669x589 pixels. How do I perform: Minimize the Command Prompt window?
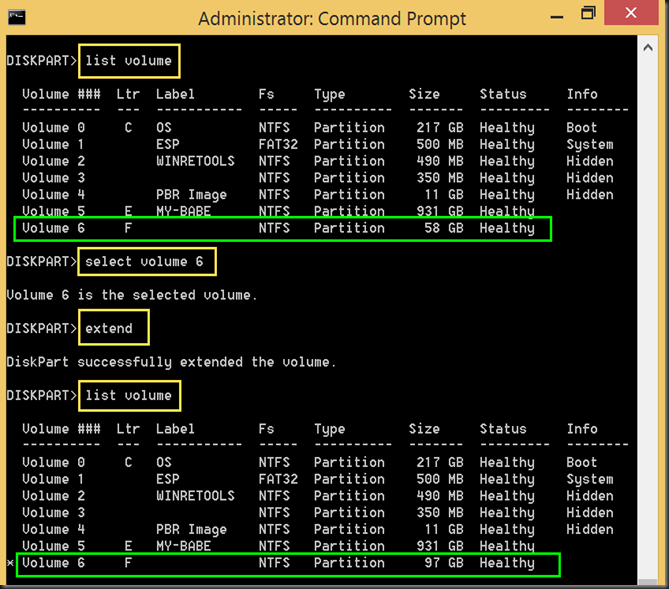557,17
